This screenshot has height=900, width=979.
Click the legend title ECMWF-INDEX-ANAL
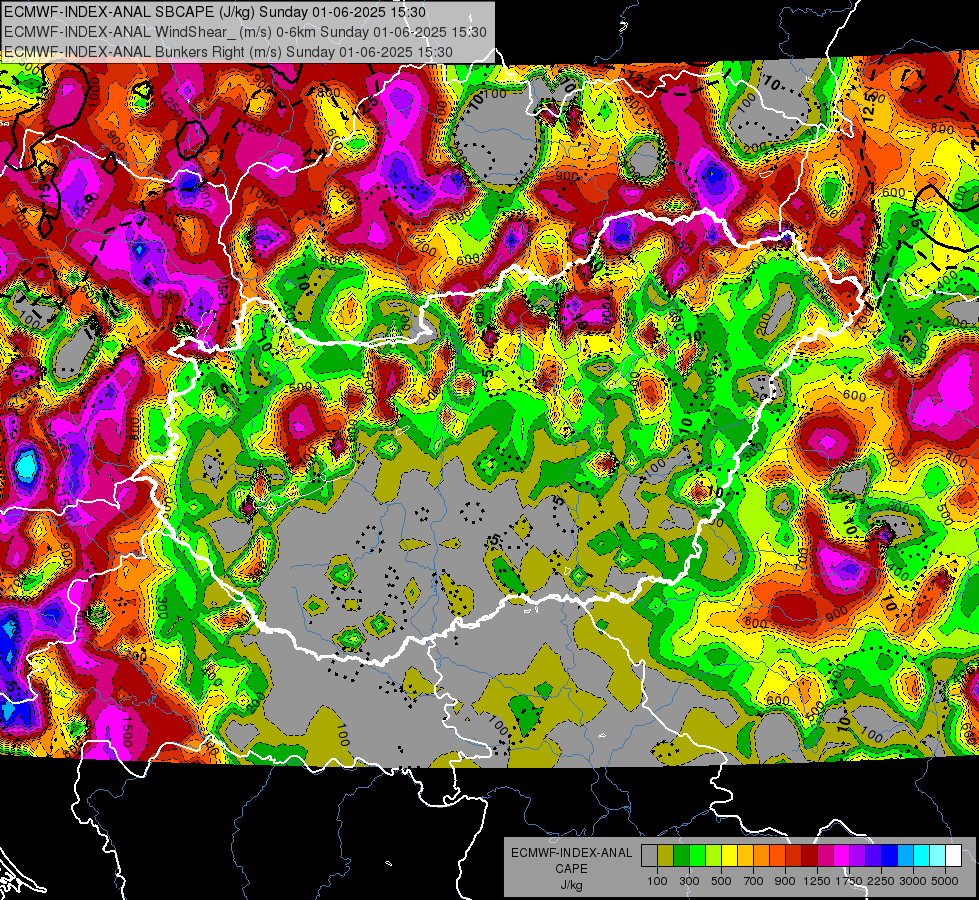tap(572, 853)
